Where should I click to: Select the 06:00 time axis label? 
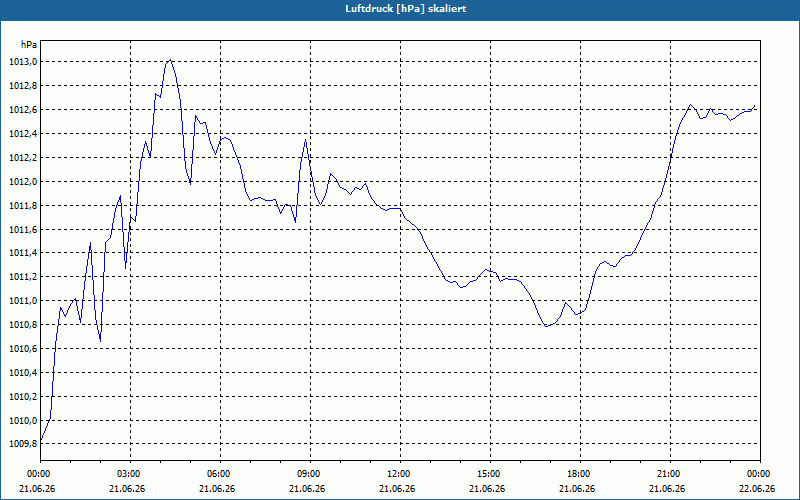tap(220, 474)
